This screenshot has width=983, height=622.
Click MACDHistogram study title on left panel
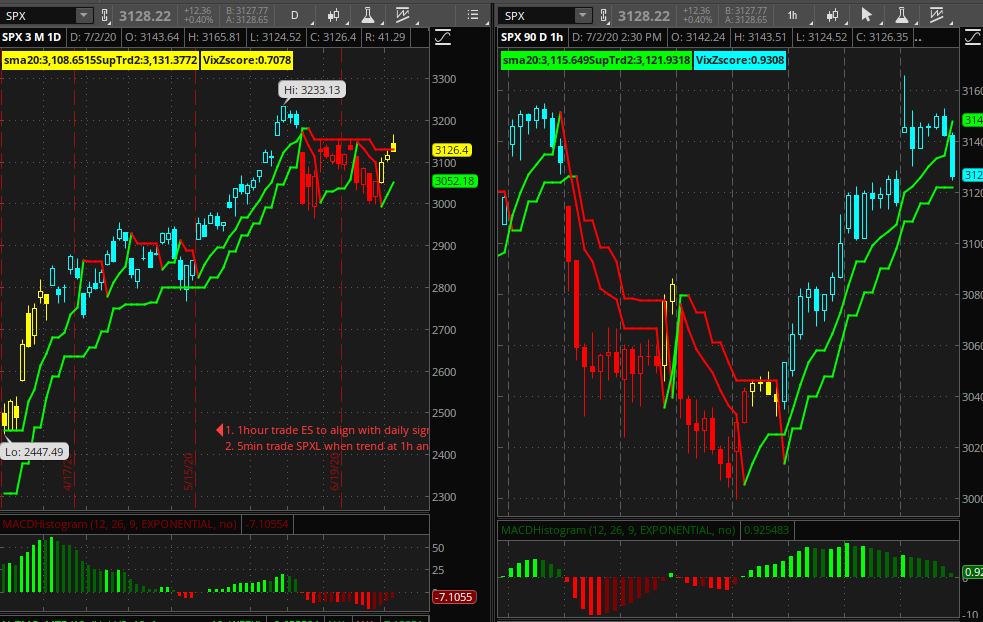pyautogui.click(x=120, y=524)
